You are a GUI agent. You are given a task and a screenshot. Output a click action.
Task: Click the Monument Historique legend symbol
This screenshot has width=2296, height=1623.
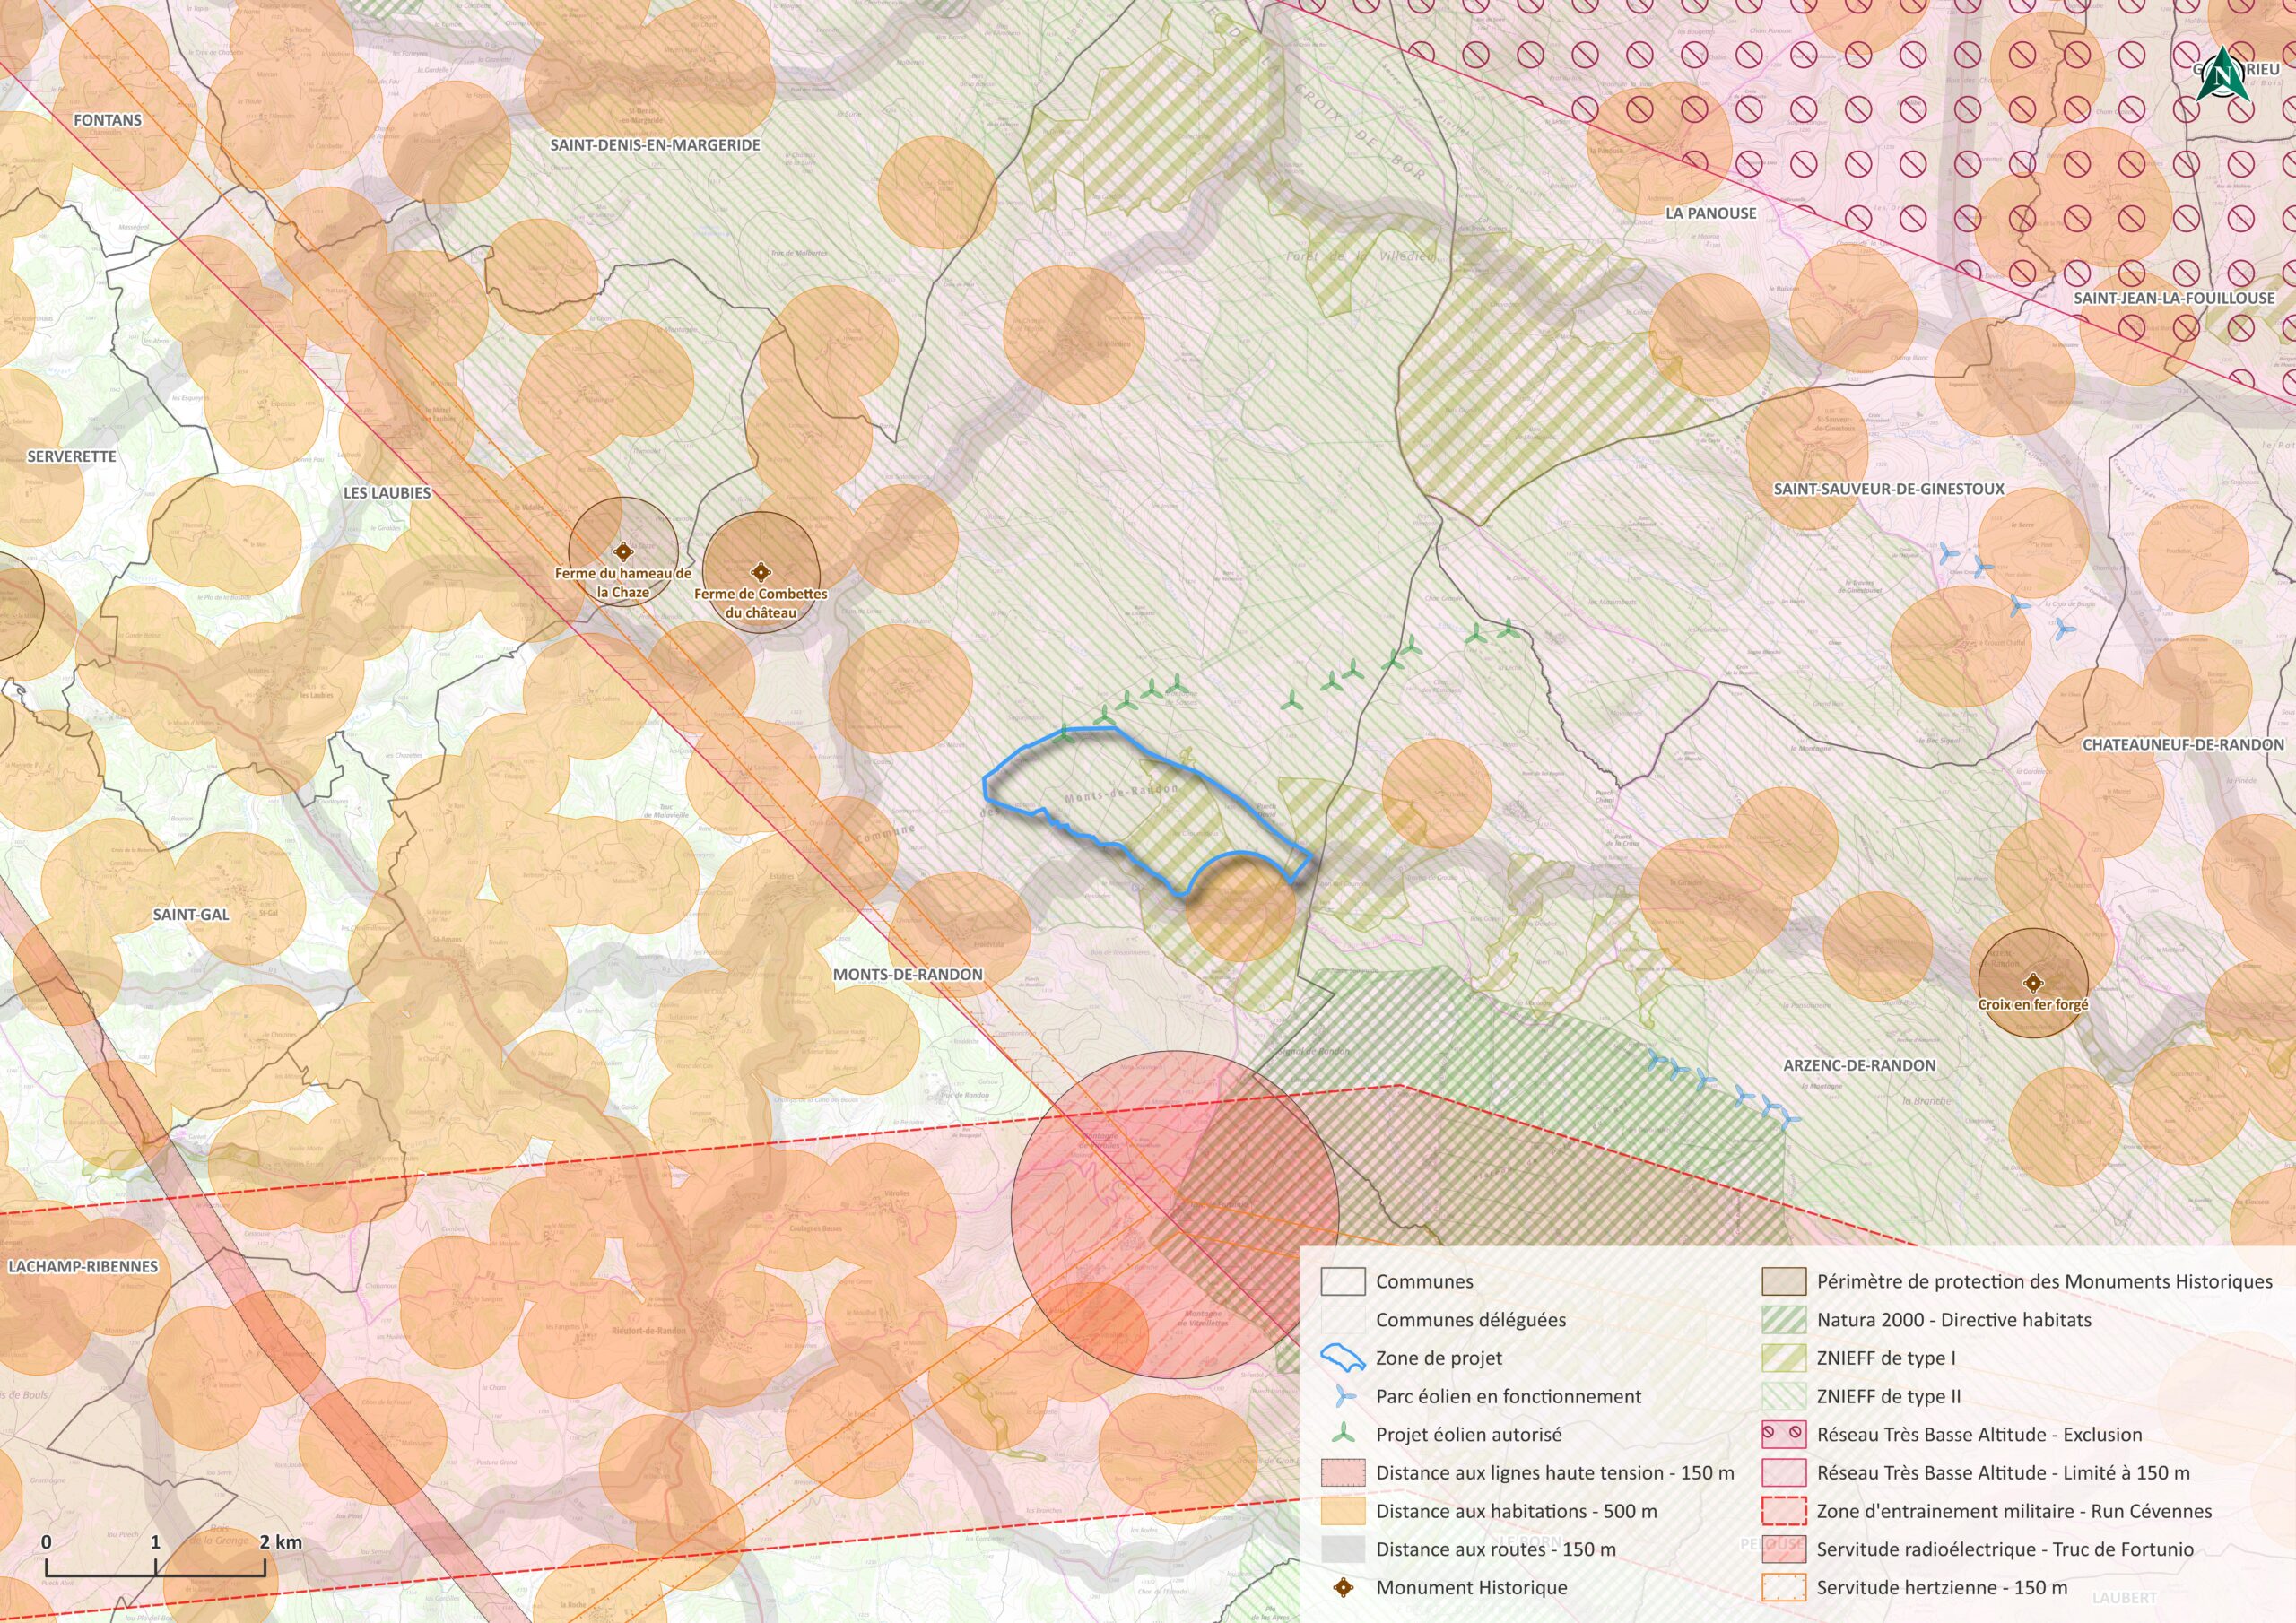(1343, 1587)
